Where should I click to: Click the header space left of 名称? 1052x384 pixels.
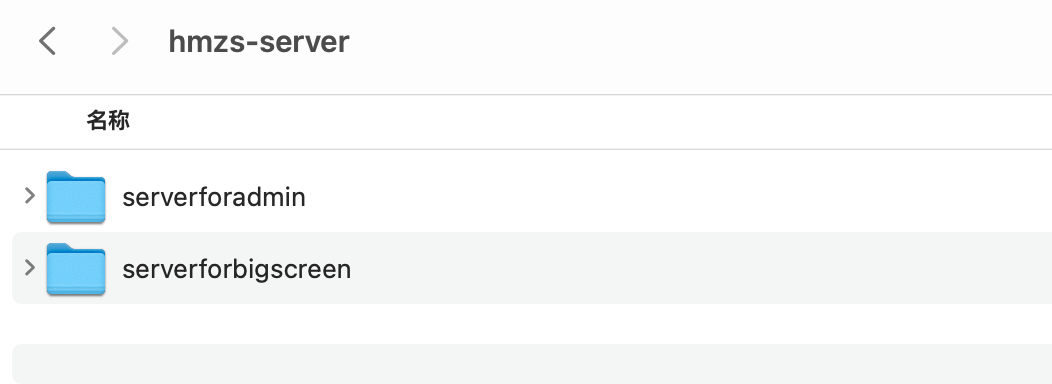click(42, 122)
